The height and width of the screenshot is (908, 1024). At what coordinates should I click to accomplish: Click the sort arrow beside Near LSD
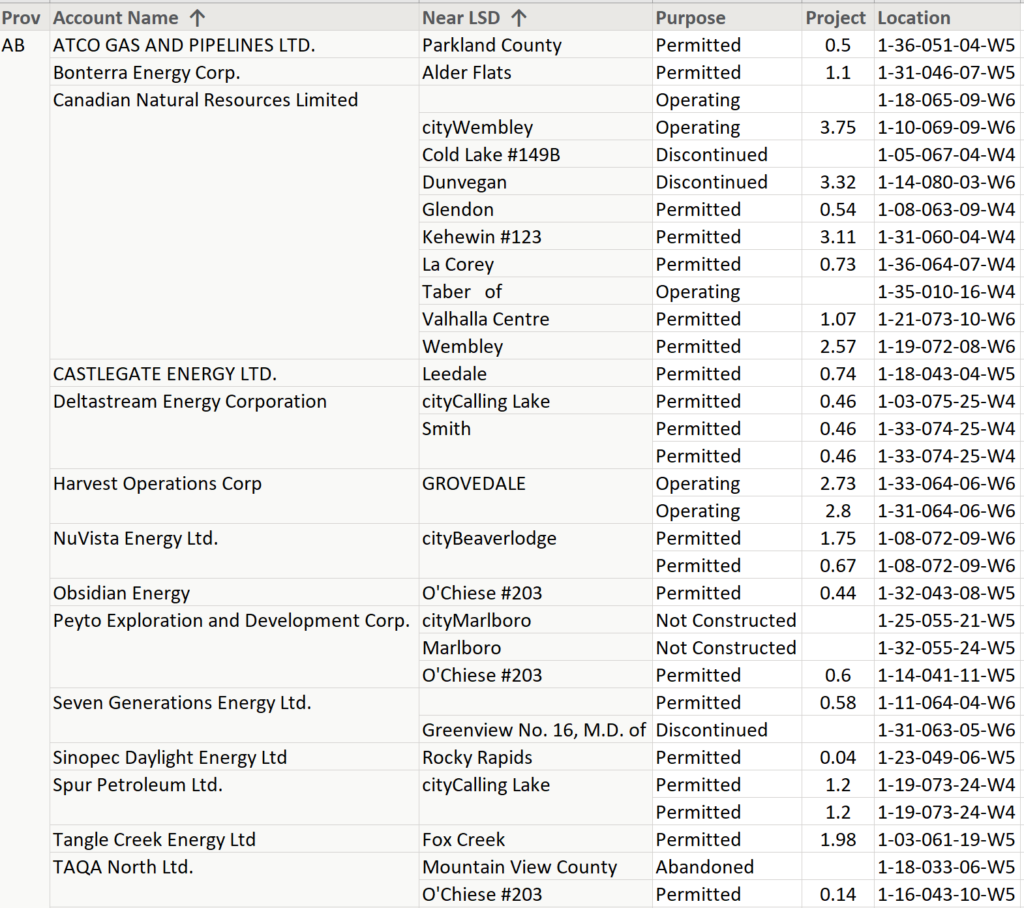(519, 18)
